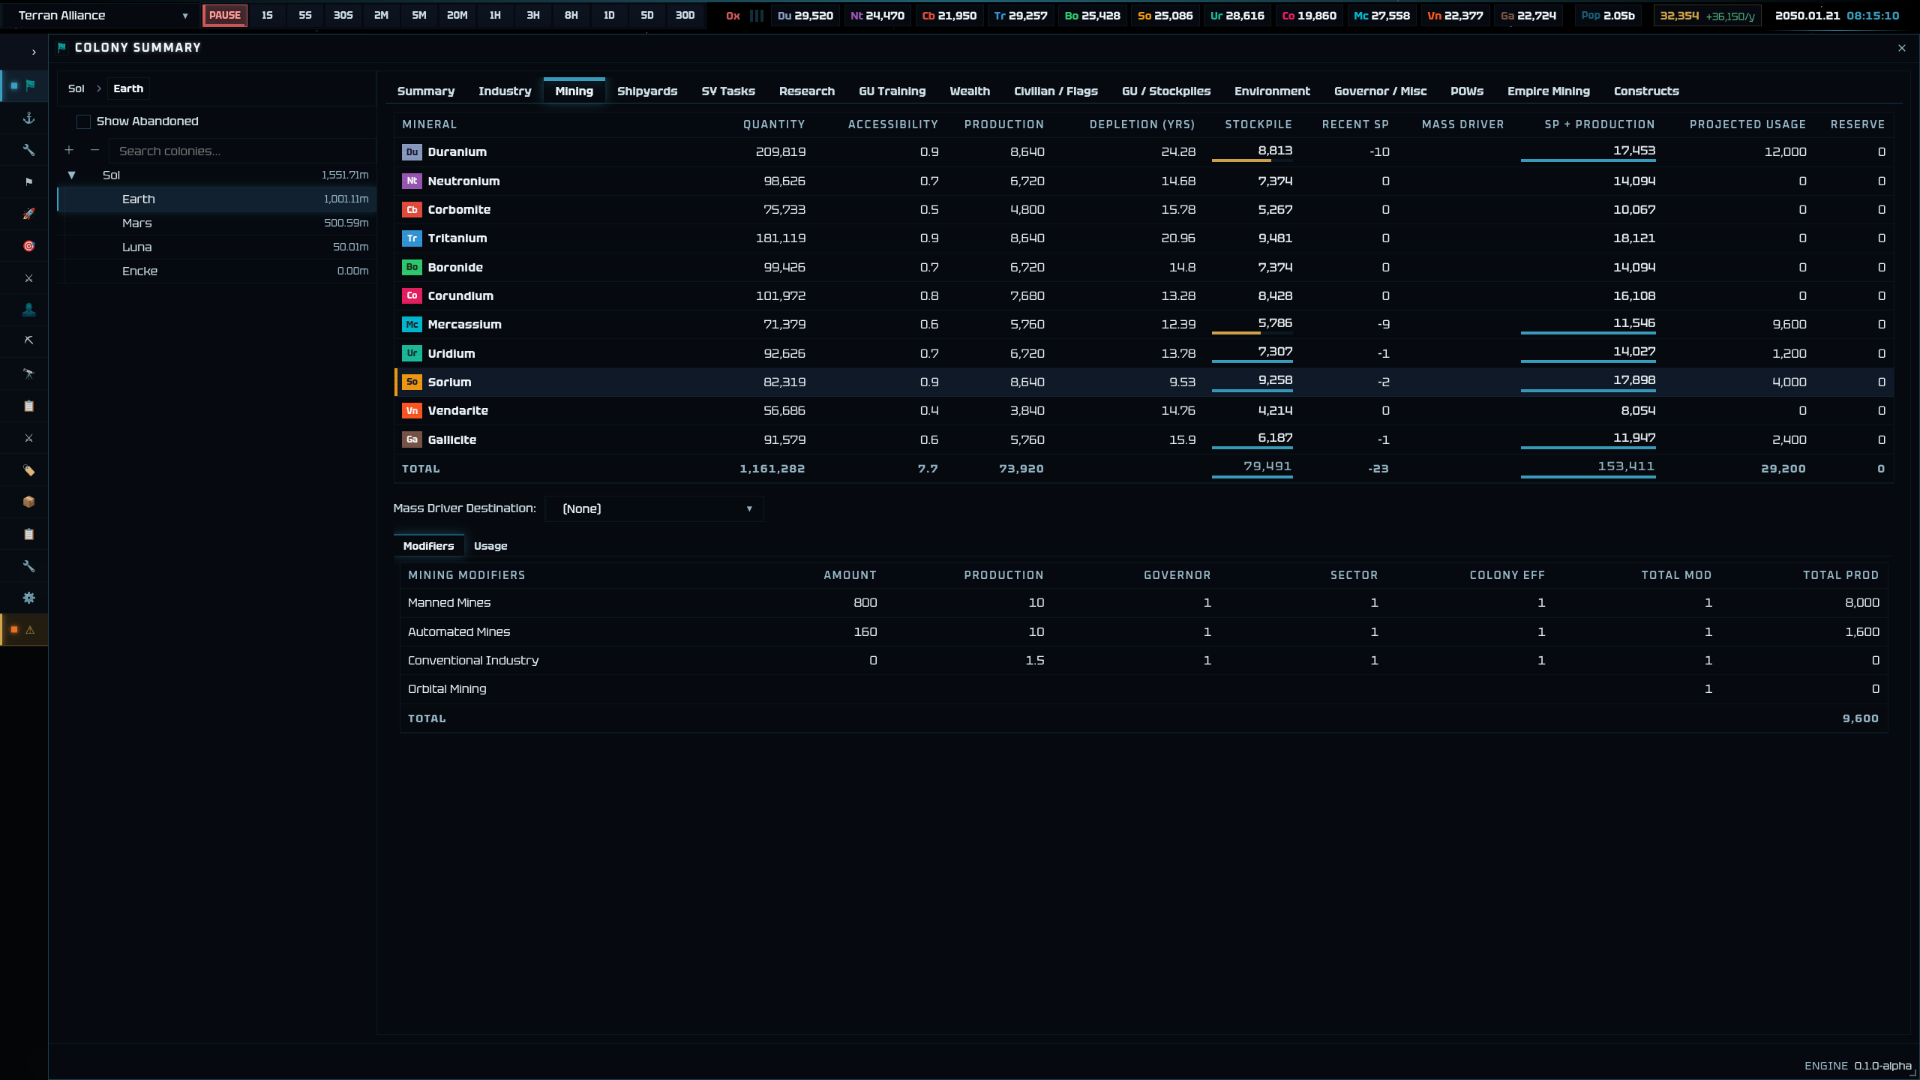Click the Du icon beside Duranium

[412, 152]
